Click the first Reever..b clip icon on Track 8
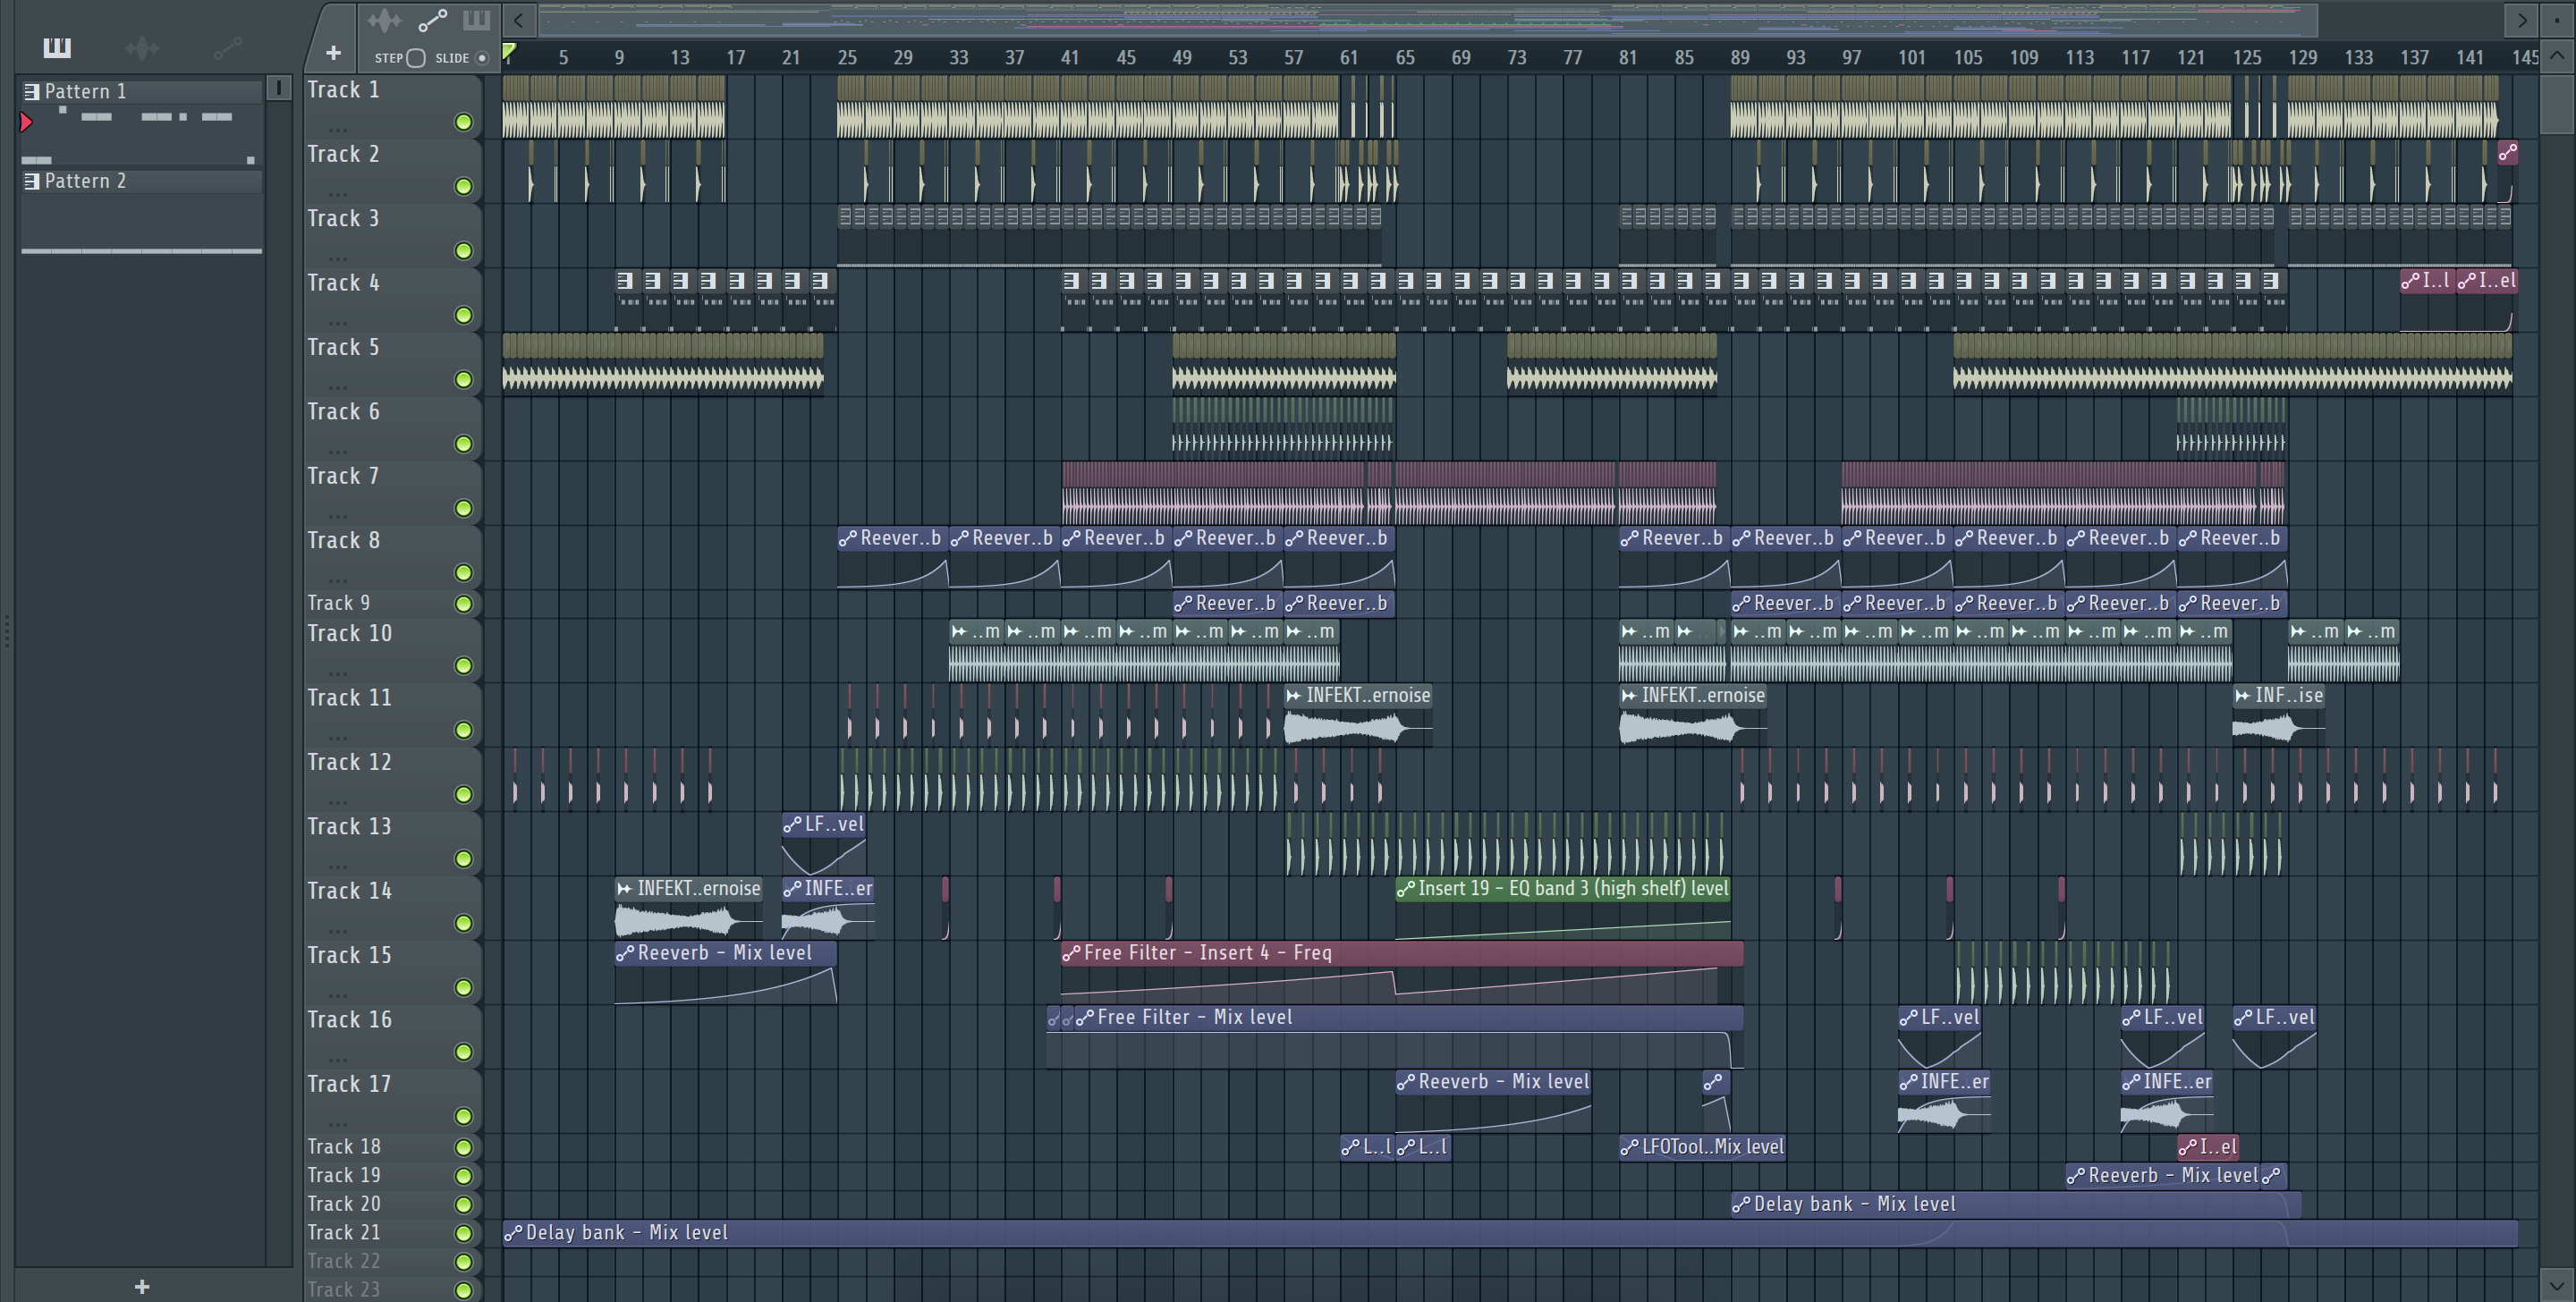This screenshot has width=2576, height=1302. [x=848, y=538]
